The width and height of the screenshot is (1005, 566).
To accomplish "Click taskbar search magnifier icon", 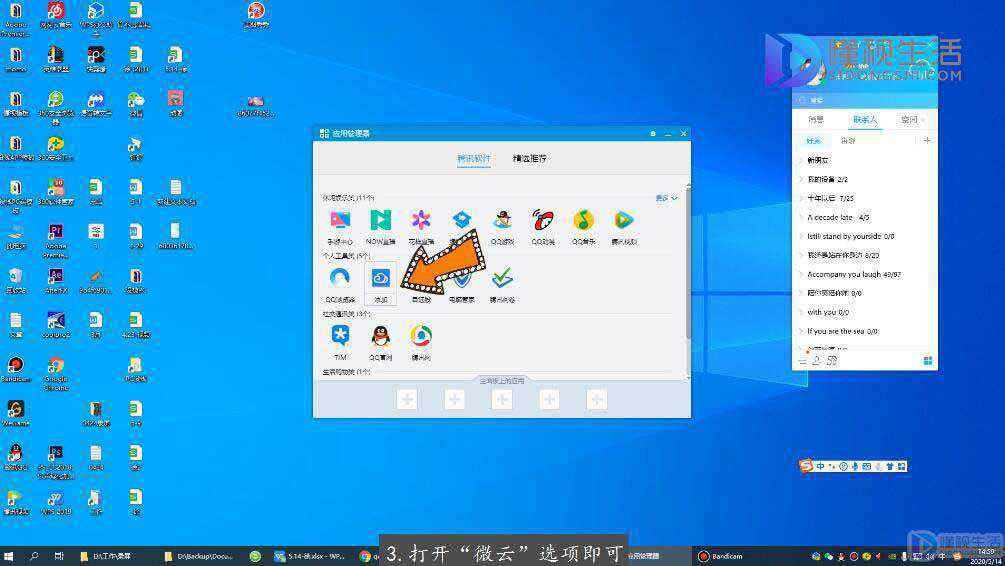I will coord(34,556).
